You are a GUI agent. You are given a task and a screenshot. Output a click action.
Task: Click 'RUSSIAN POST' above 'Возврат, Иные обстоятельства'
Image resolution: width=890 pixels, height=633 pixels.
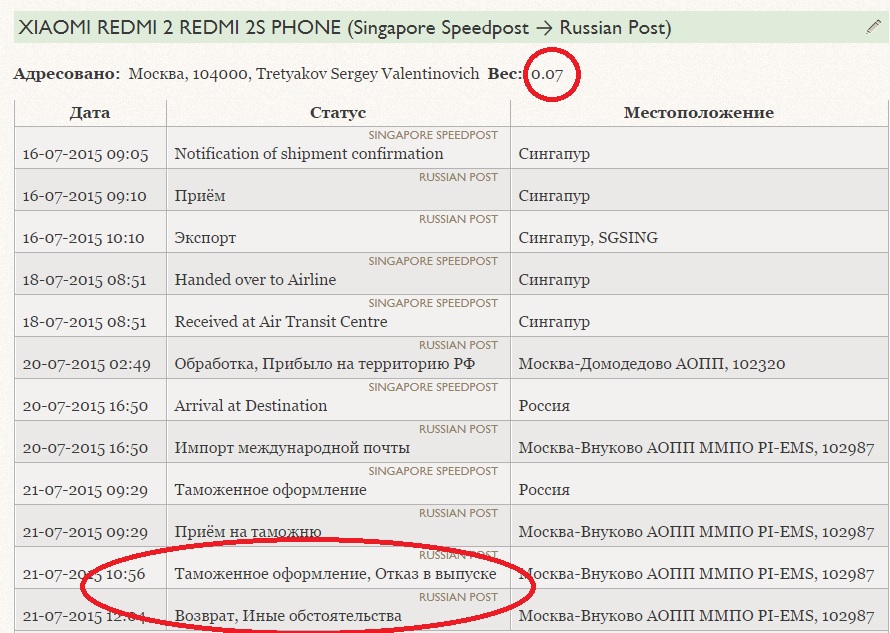(458, 597)
